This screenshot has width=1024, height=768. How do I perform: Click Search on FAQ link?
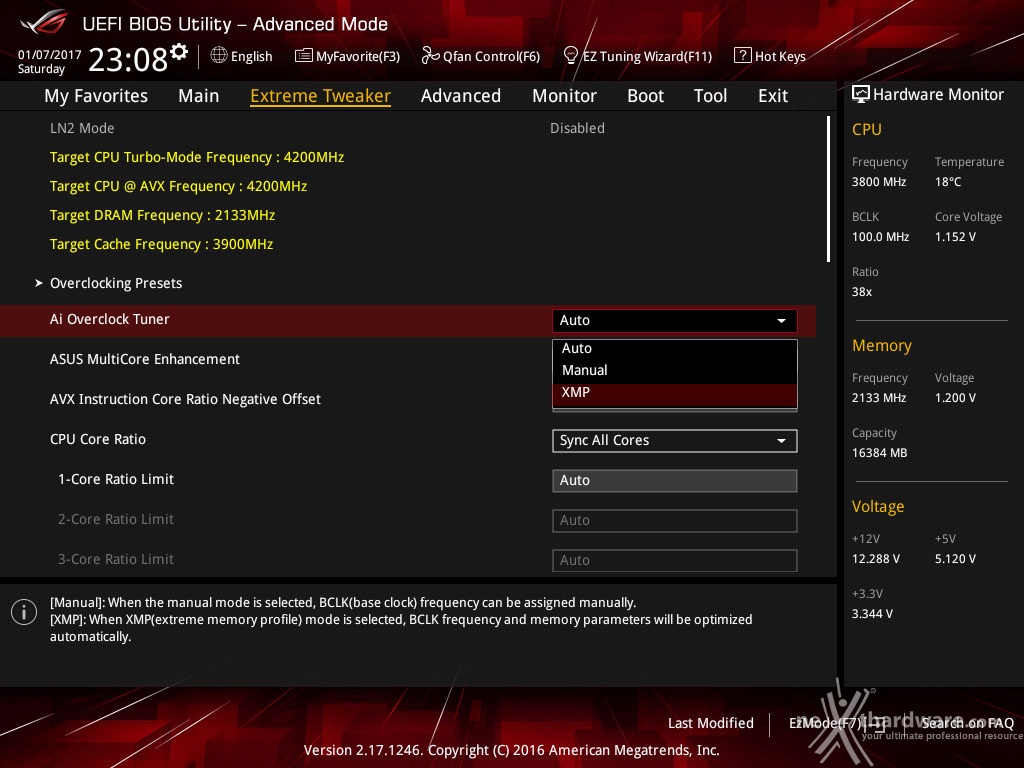[x=967, y=723]
